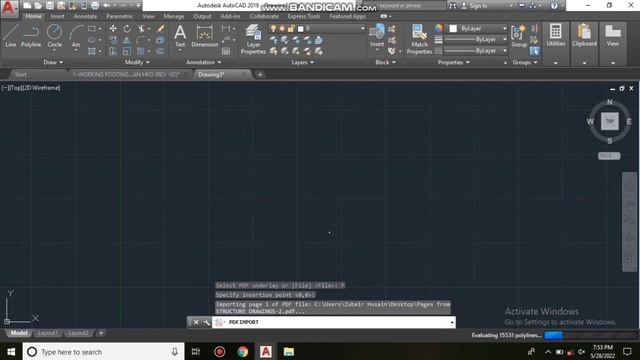Click Match Properties tool
The width and height of the screenshot is (640, 360).
click(419, 39)
